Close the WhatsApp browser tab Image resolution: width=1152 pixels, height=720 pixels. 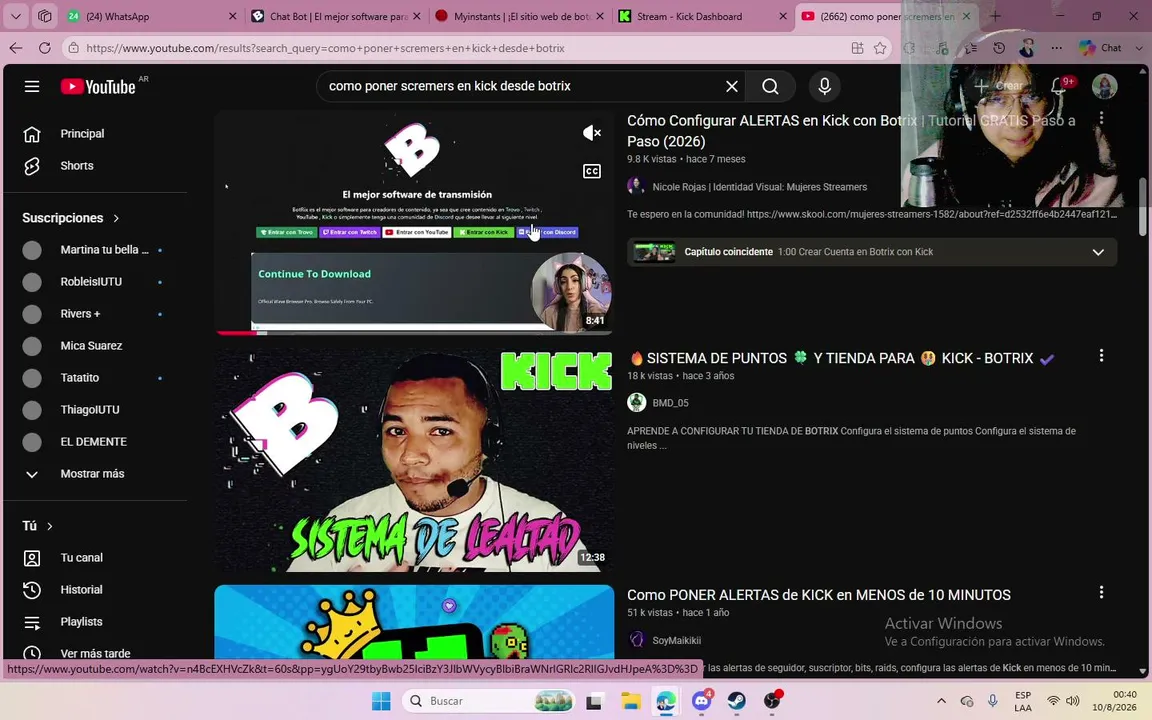[x=232, y=16]
